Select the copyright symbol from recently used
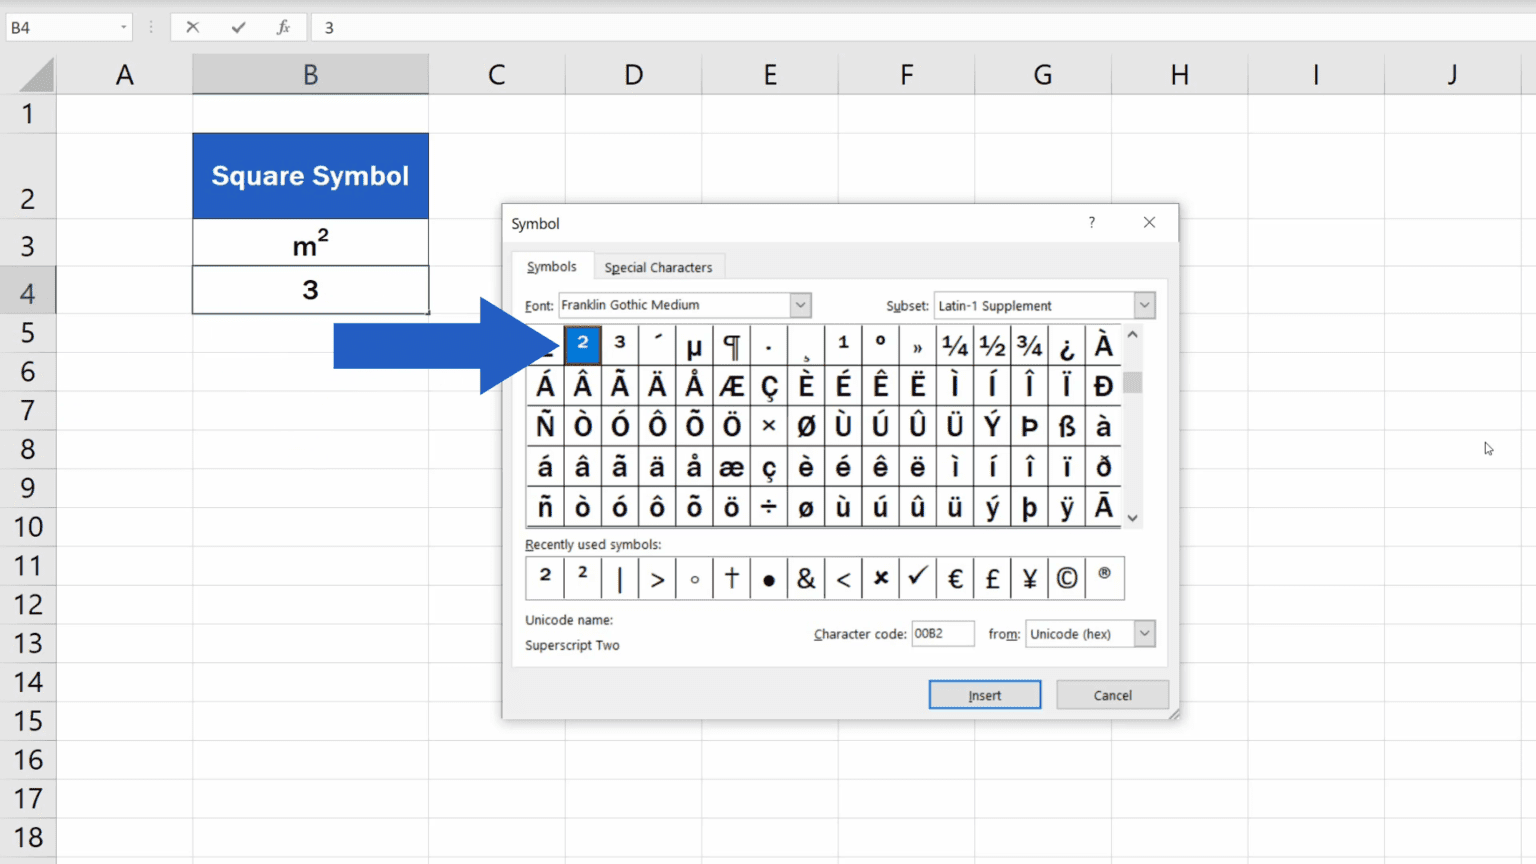This screenshot has height=864, width=1536. coord(1066,578)
